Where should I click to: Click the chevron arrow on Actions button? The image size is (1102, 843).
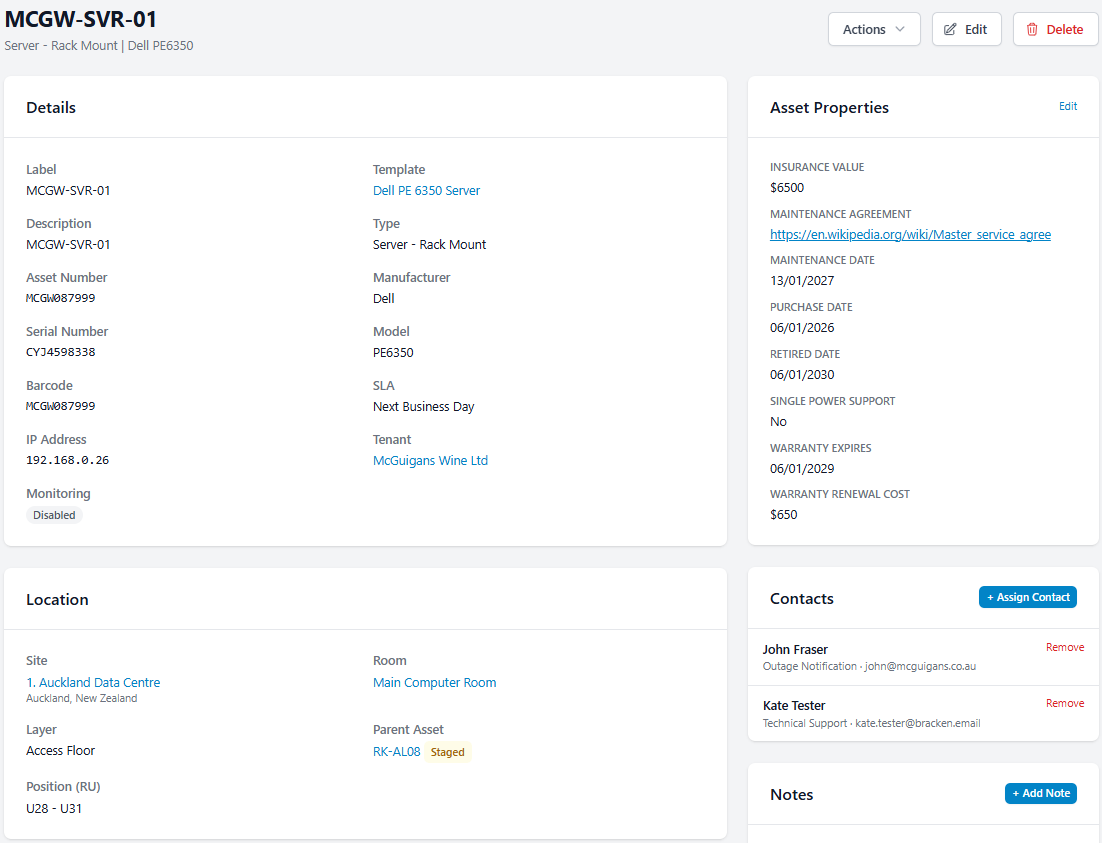coord(900,30)
